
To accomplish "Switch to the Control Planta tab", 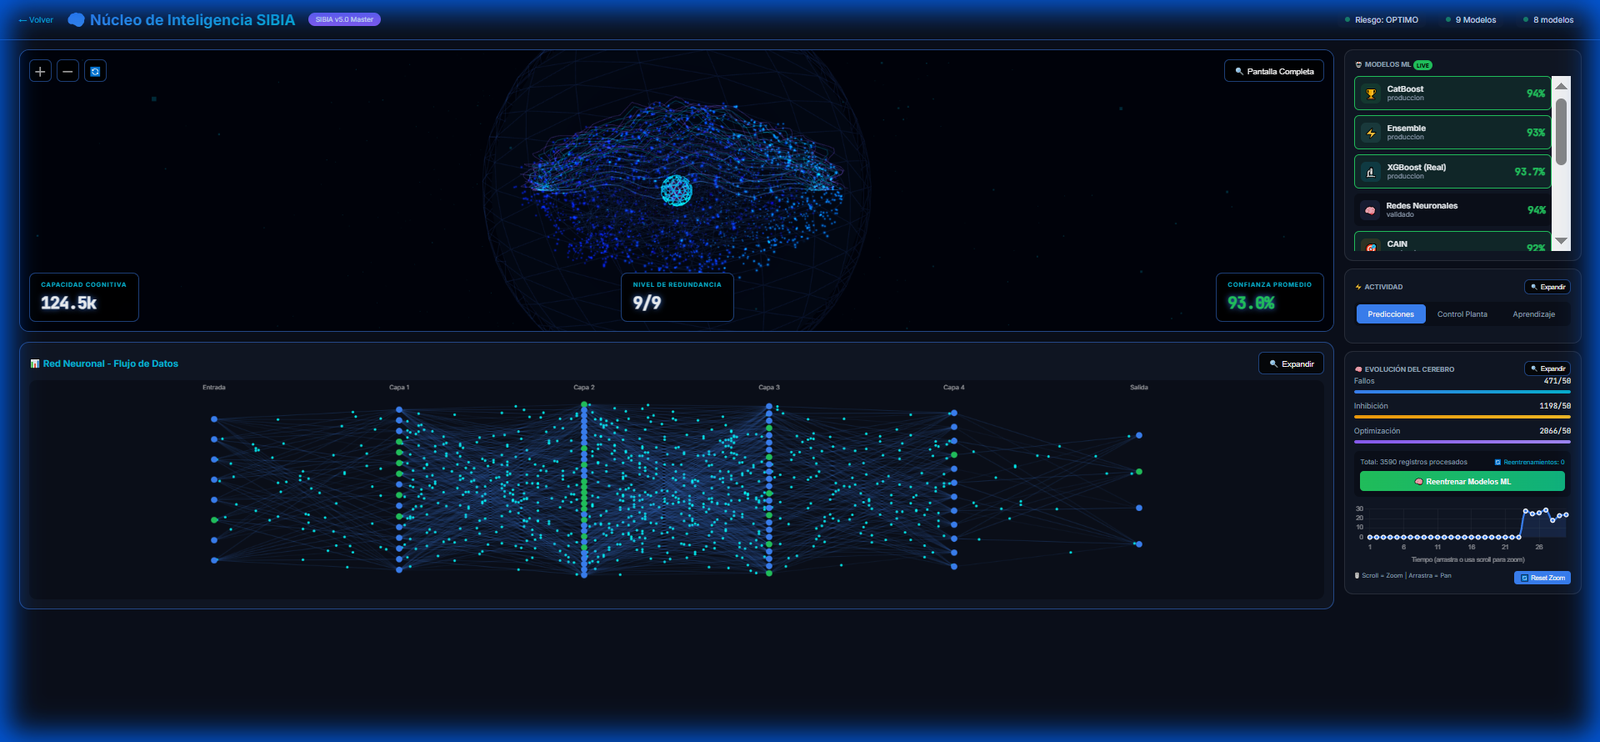I will coord(1462,314).
